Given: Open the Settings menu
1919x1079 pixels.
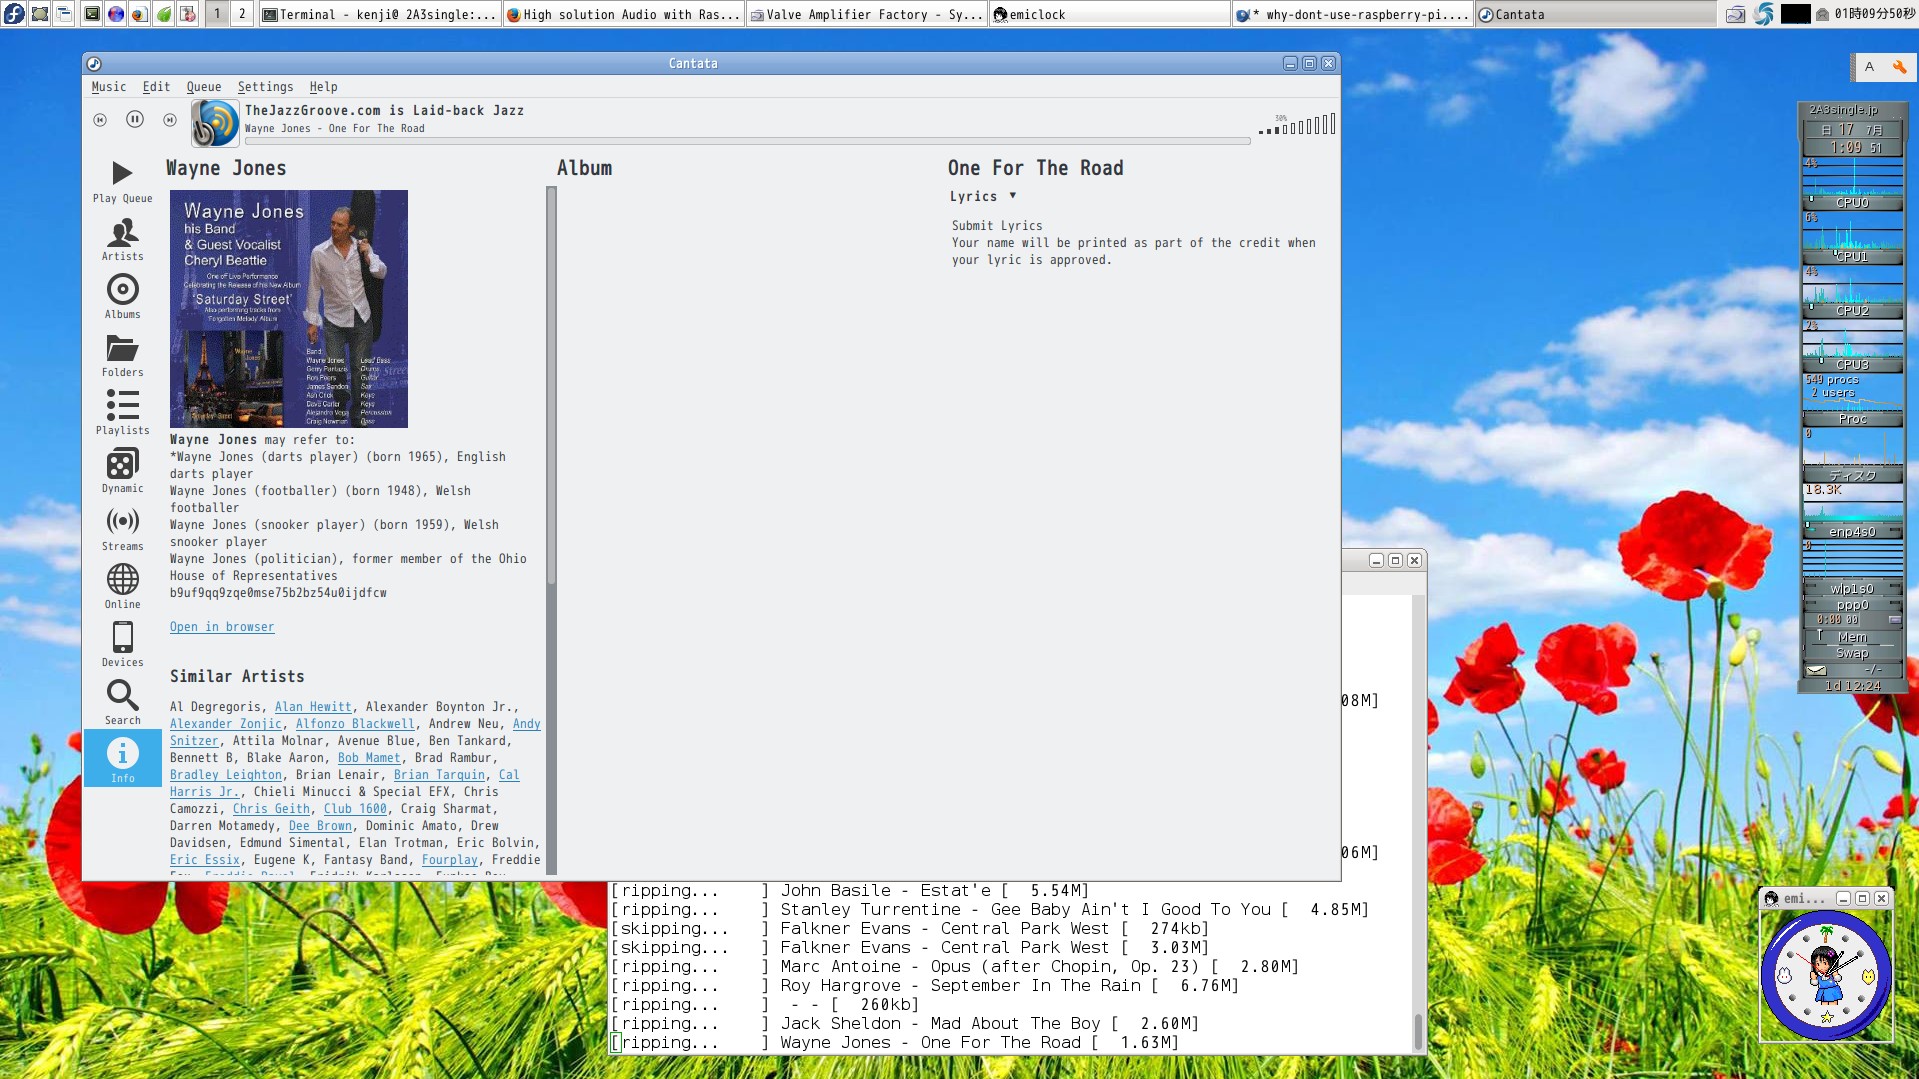Looking at the screenshot, I should (265, 87).
